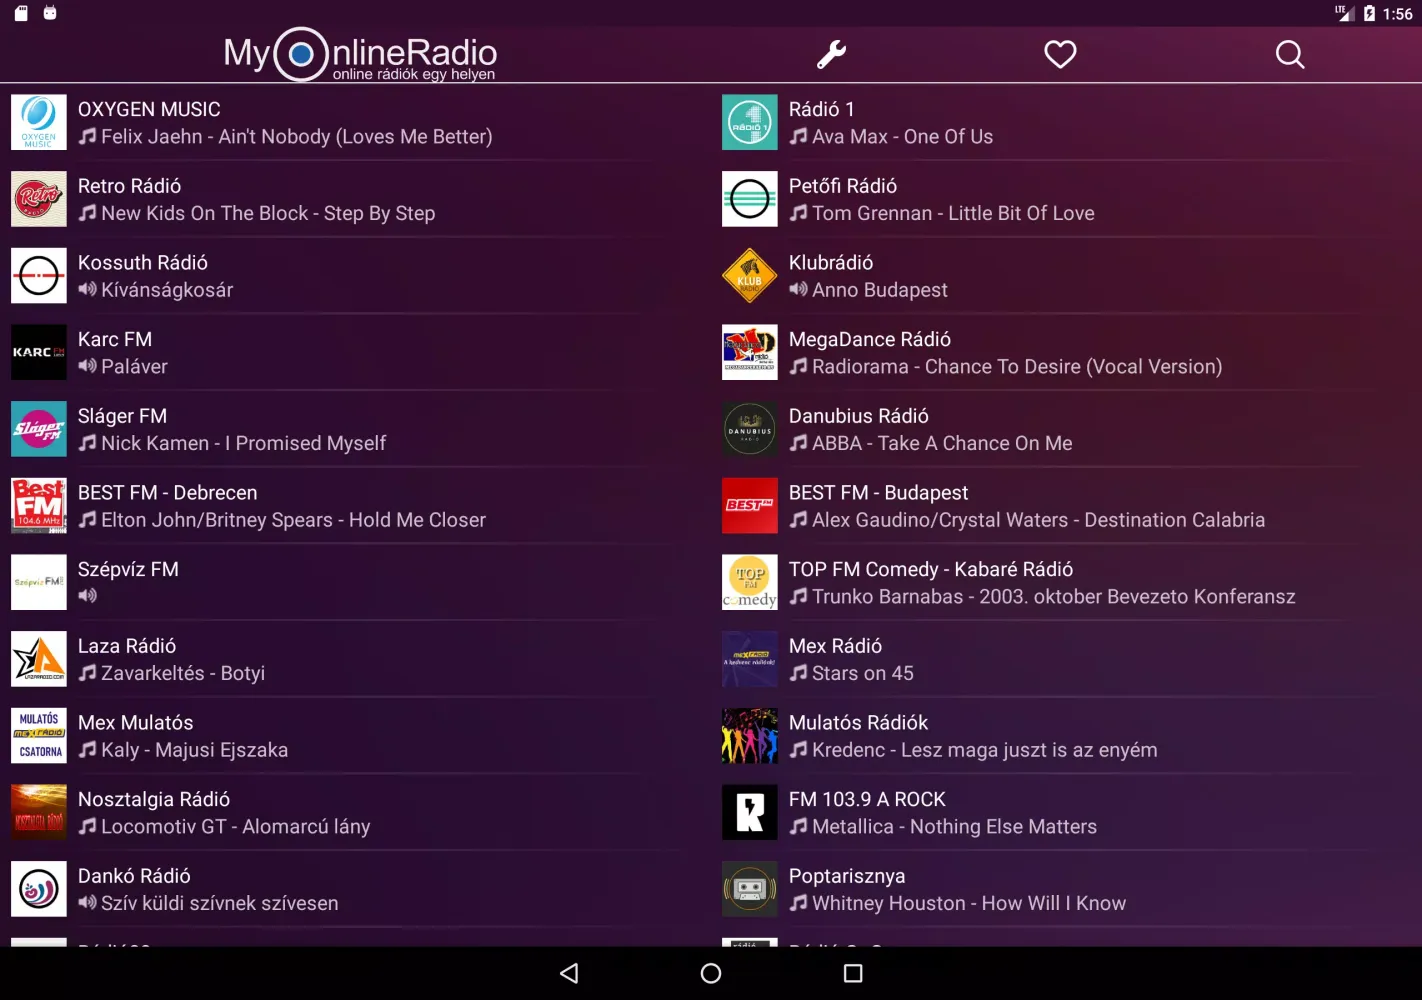The width and height of the screenshot is (1422, 1000).
Task: Tap the Kívánságkosár program title
Action: pos(167,290)
